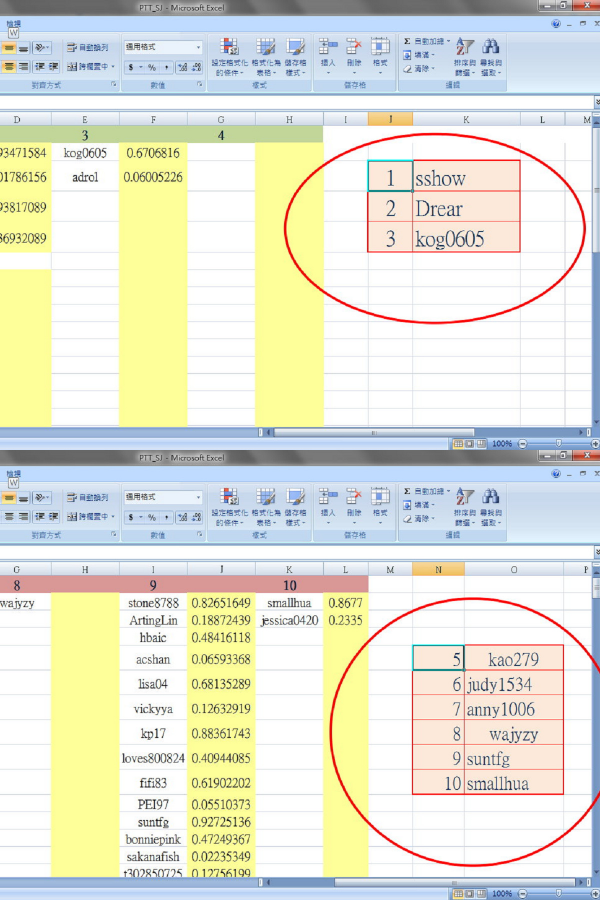
Task: Open Conditional Formatting in the upper window
Action: coord(230,57)
